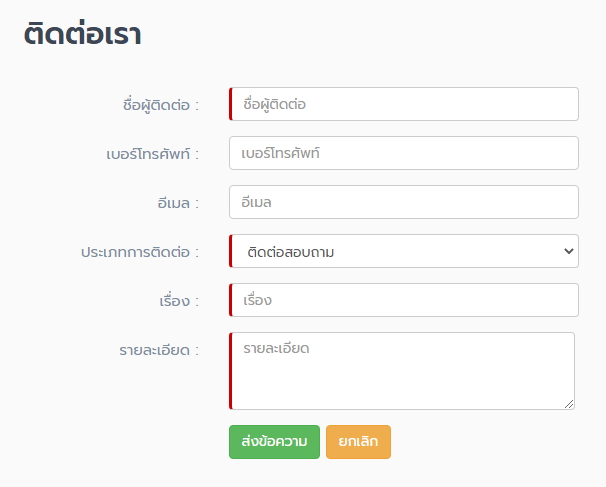Image resolution: width=606 pixels, height=487 pixels.
Task: Focus the เบอร์โทรศัพท์ phone number field
Action: click(x=404, y=153)
